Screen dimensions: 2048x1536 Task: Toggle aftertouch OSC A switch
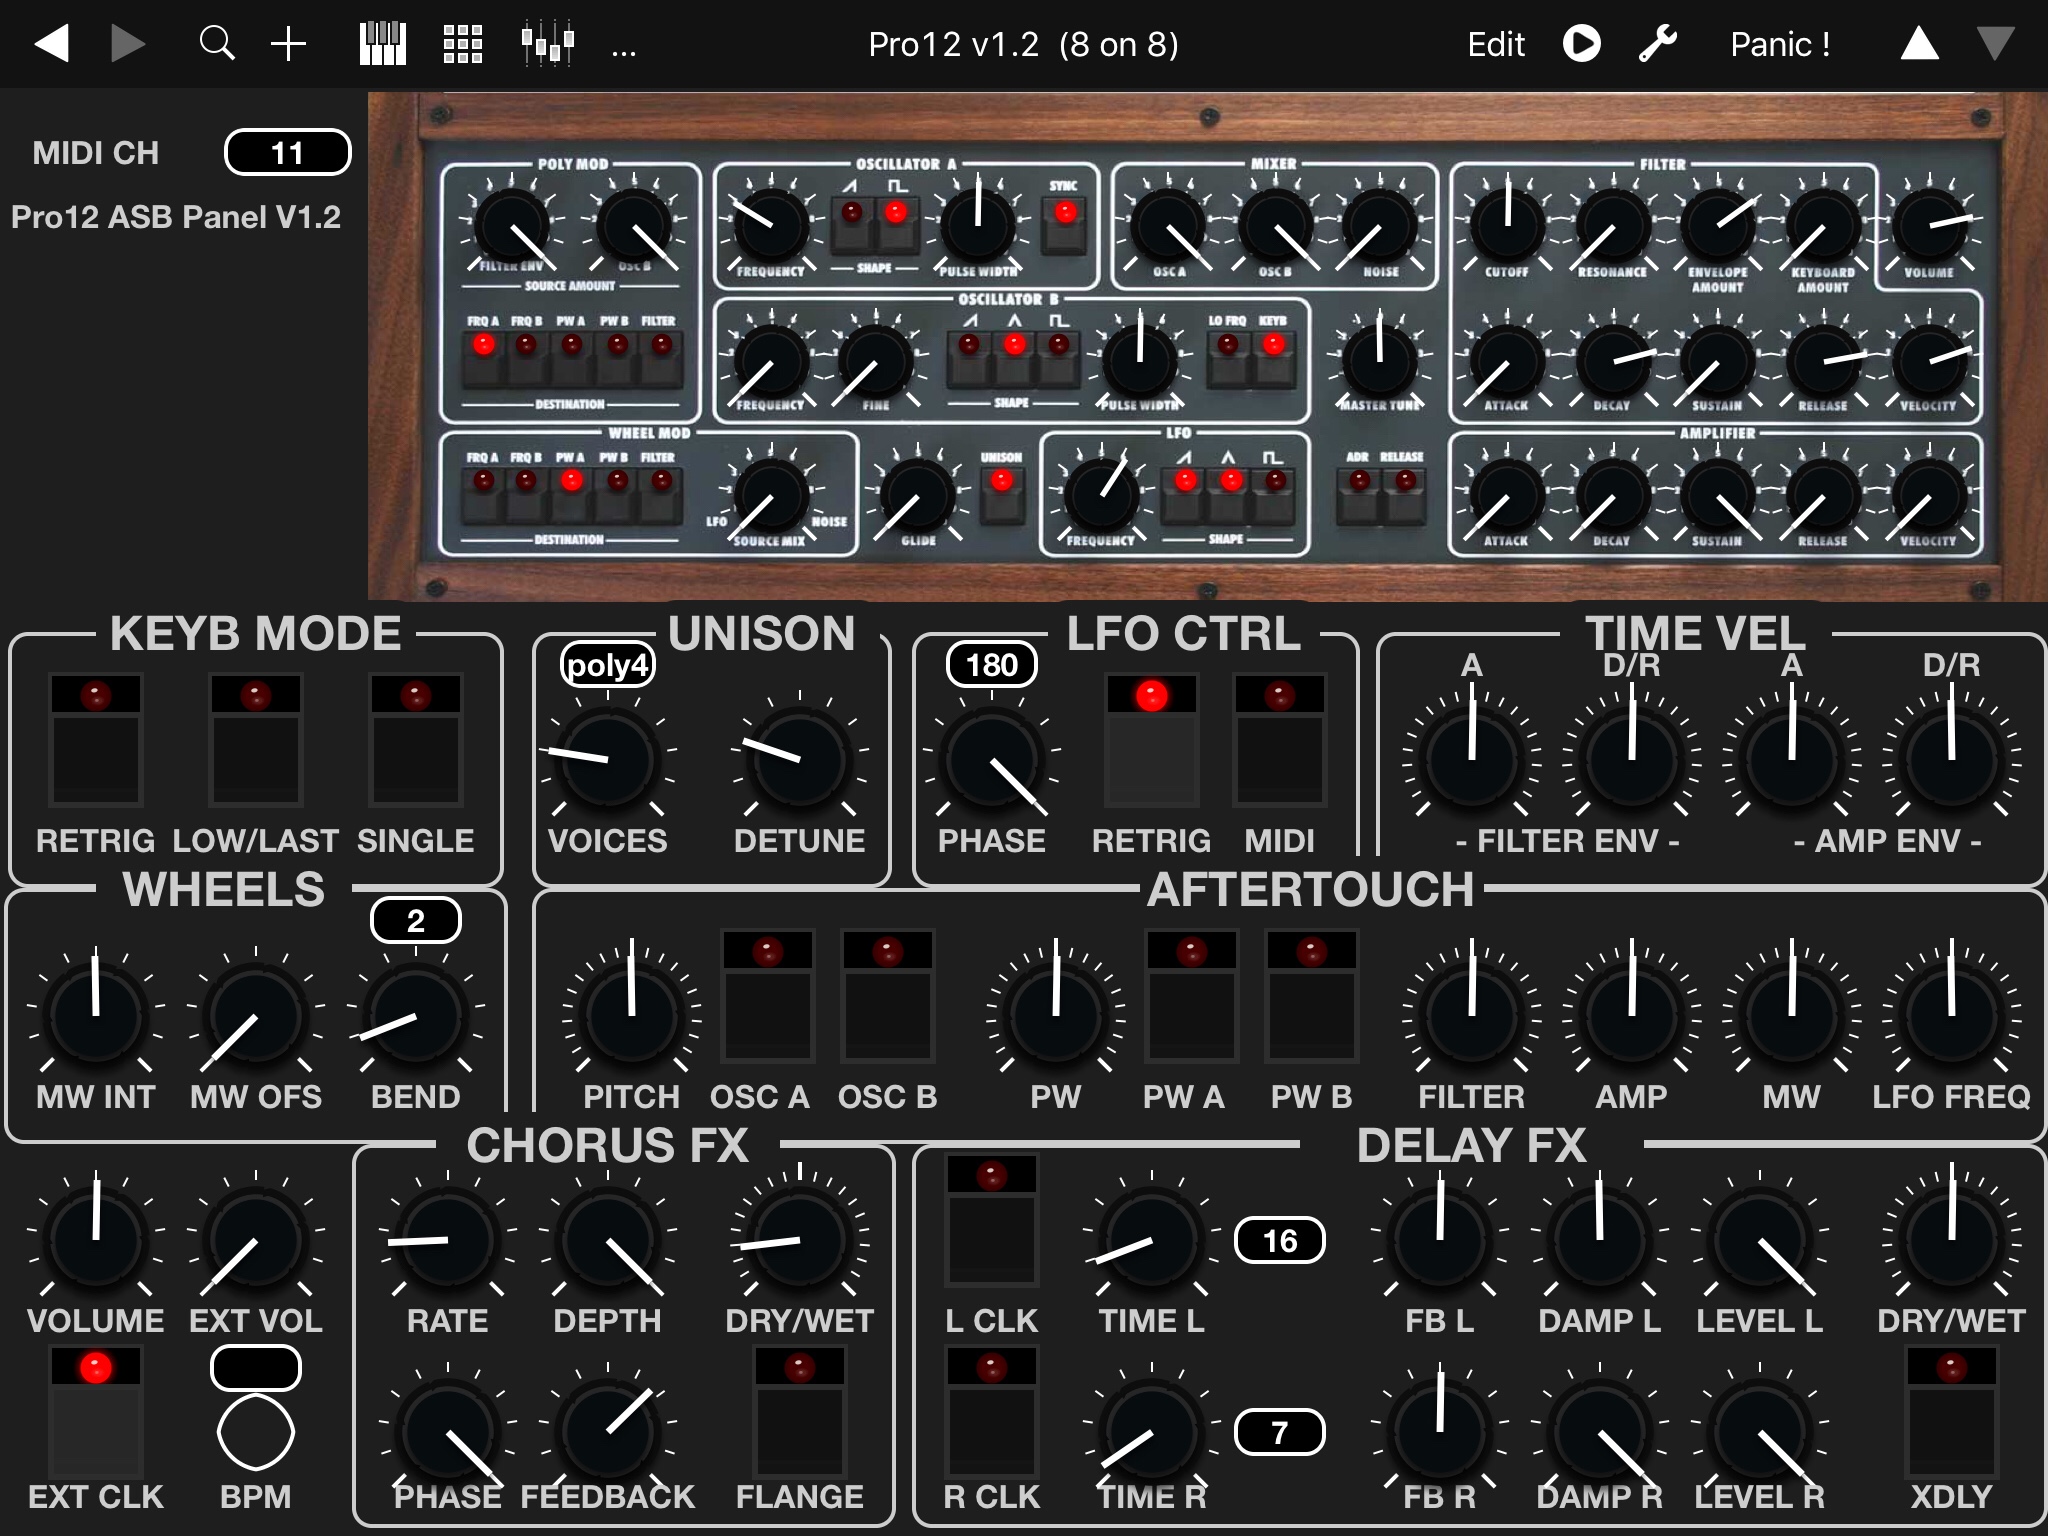point(768,996)
